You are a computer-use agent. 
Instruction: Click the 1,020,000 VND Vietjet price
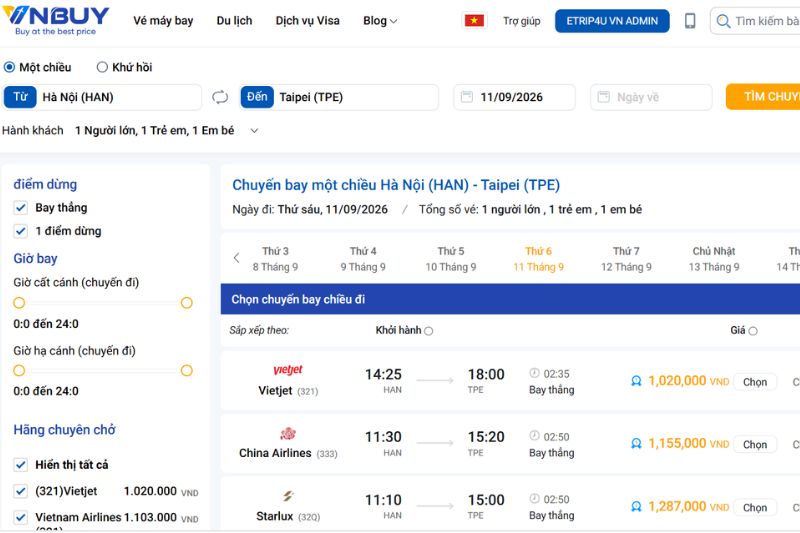688,381
